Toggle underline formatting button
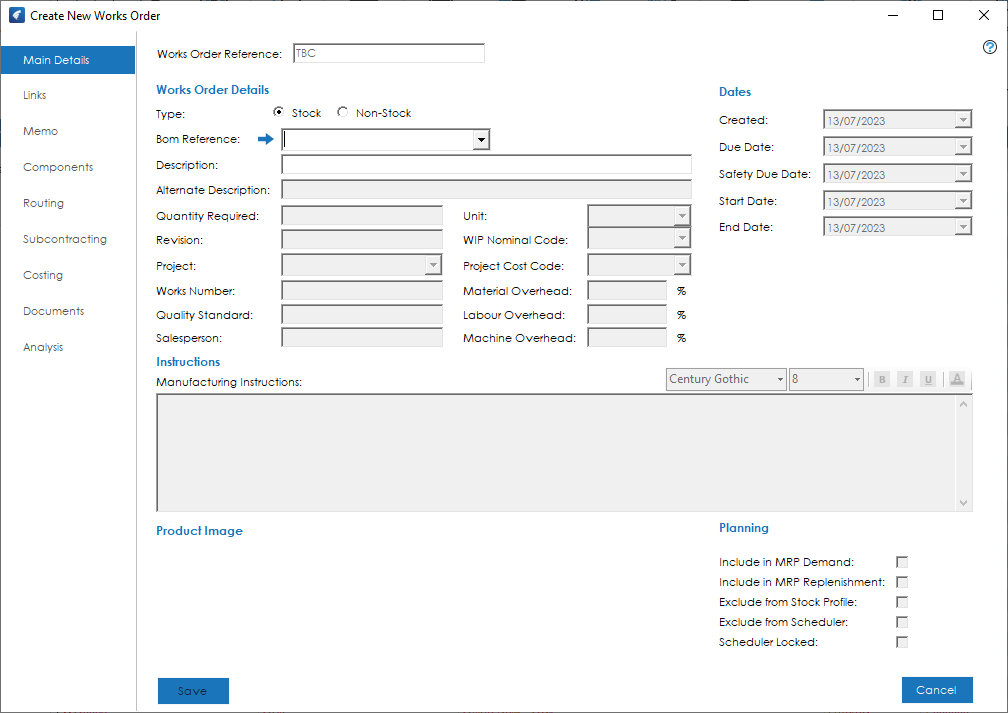This screenshot has width=1008, height=713. point(928,379)
